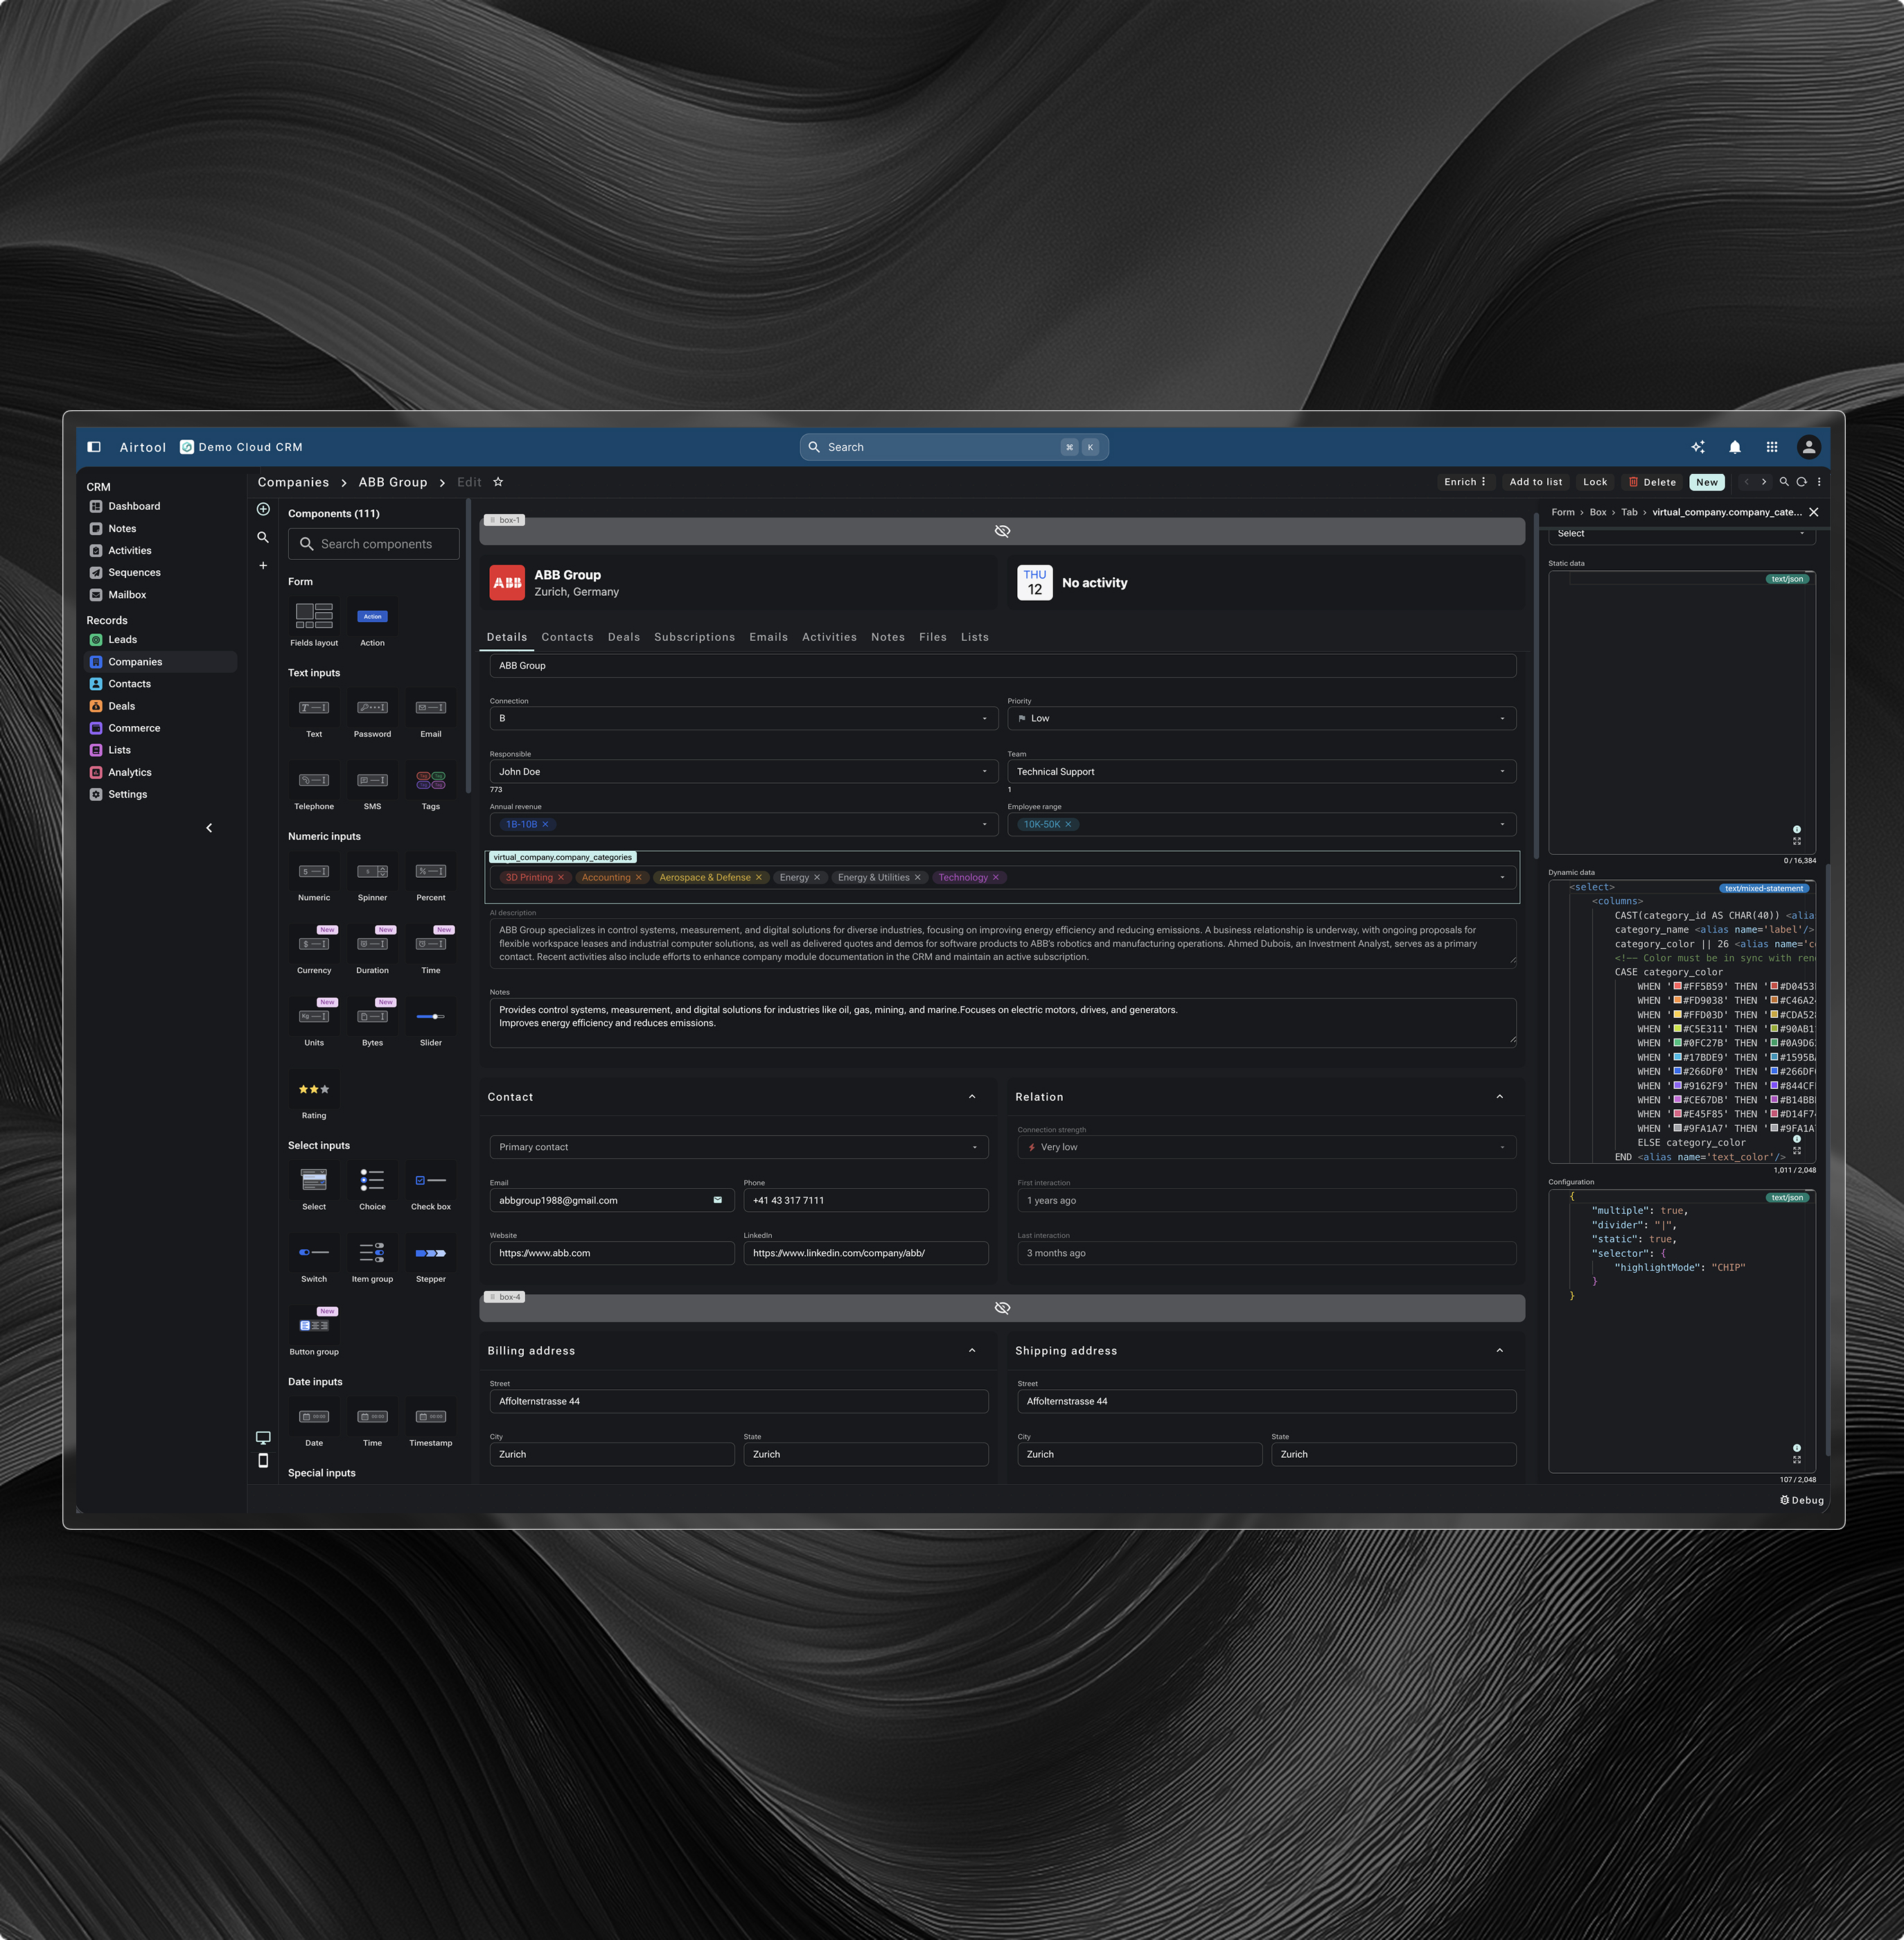
Task: Pick the Slider component
Action: [430, 1017]
